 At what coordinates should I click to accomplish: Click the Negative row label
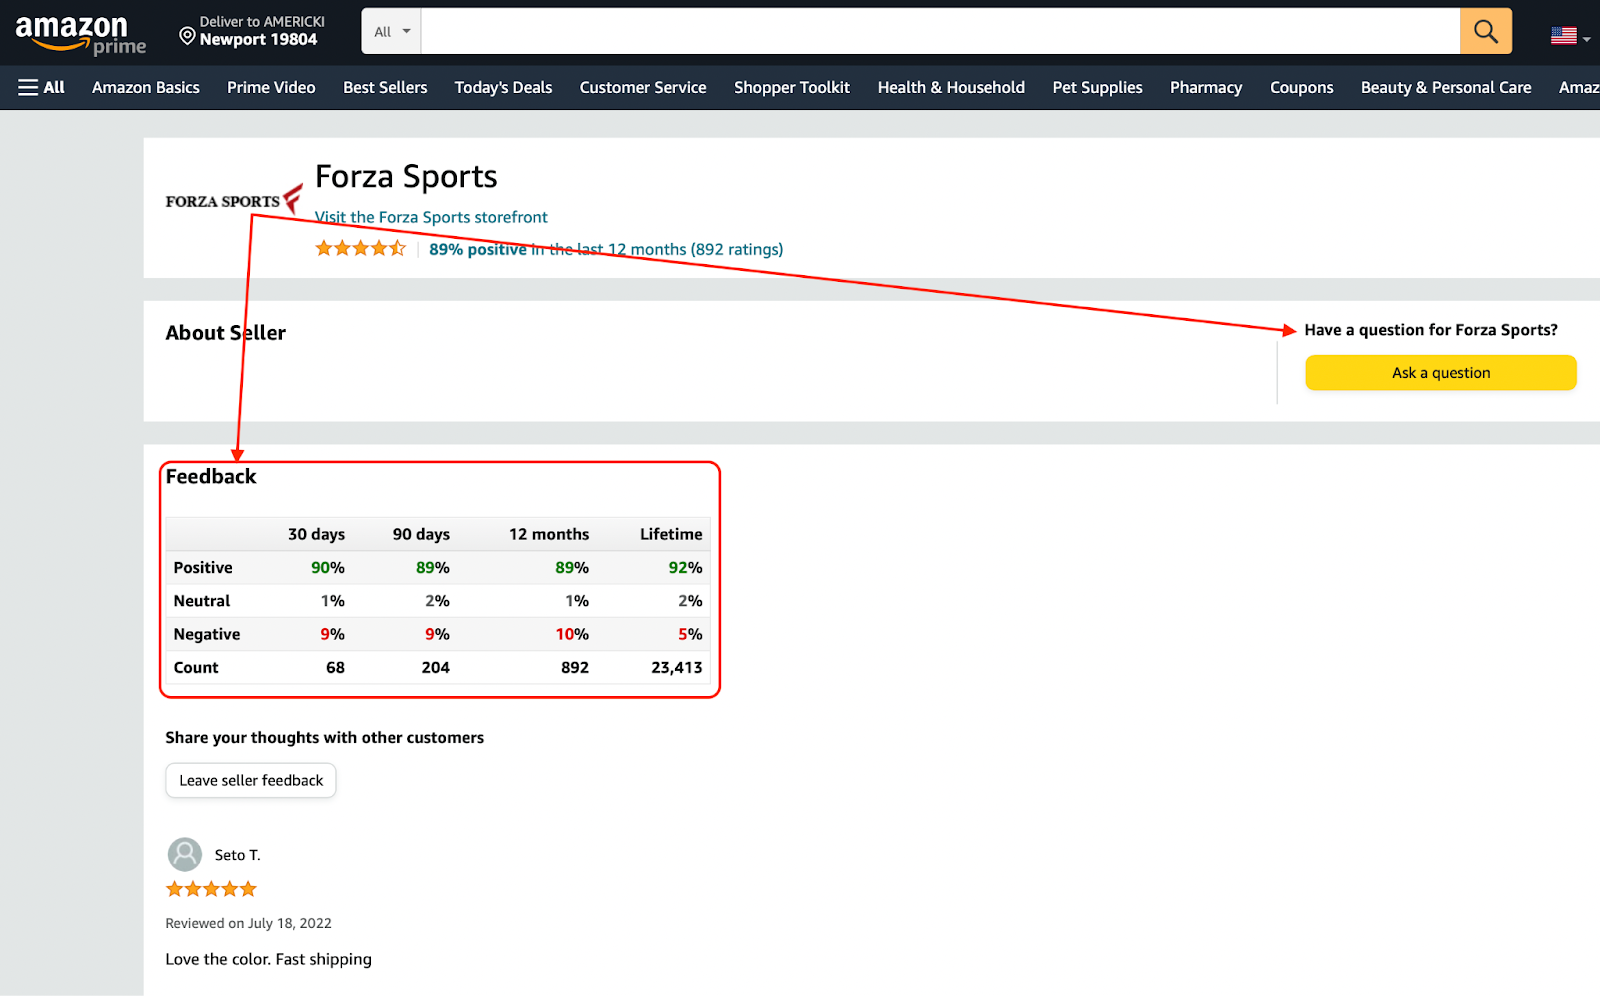click(x=207, y=634)
